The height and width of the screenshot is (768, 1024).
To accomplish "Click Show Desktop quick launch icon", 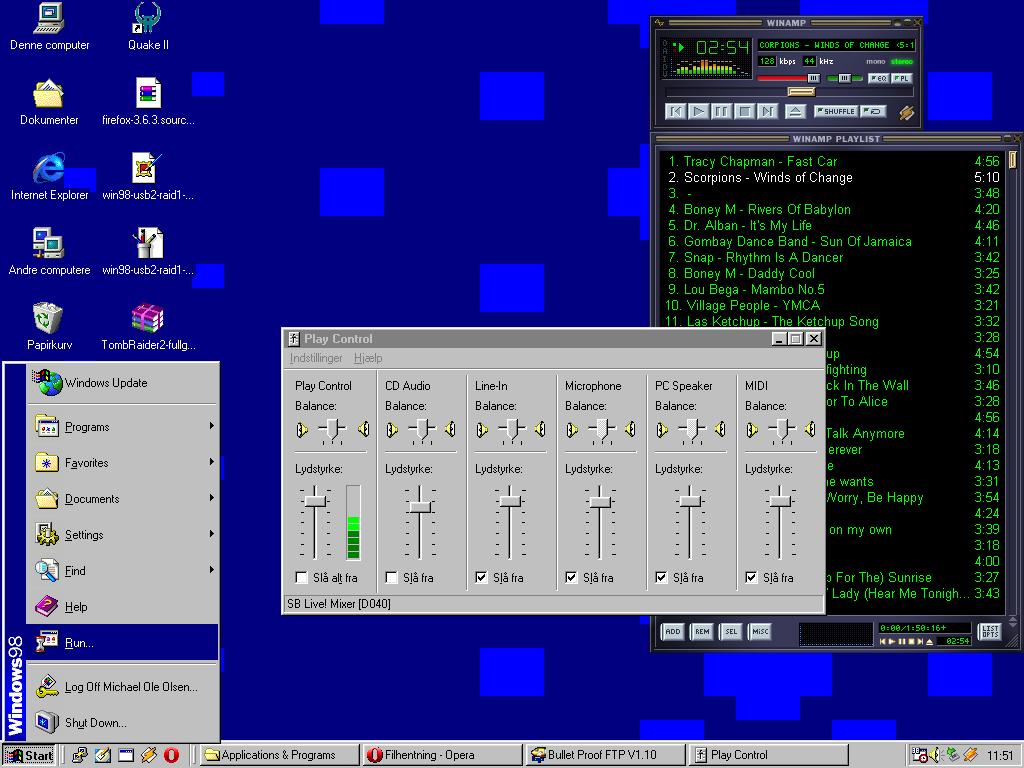I will (103, 755).
